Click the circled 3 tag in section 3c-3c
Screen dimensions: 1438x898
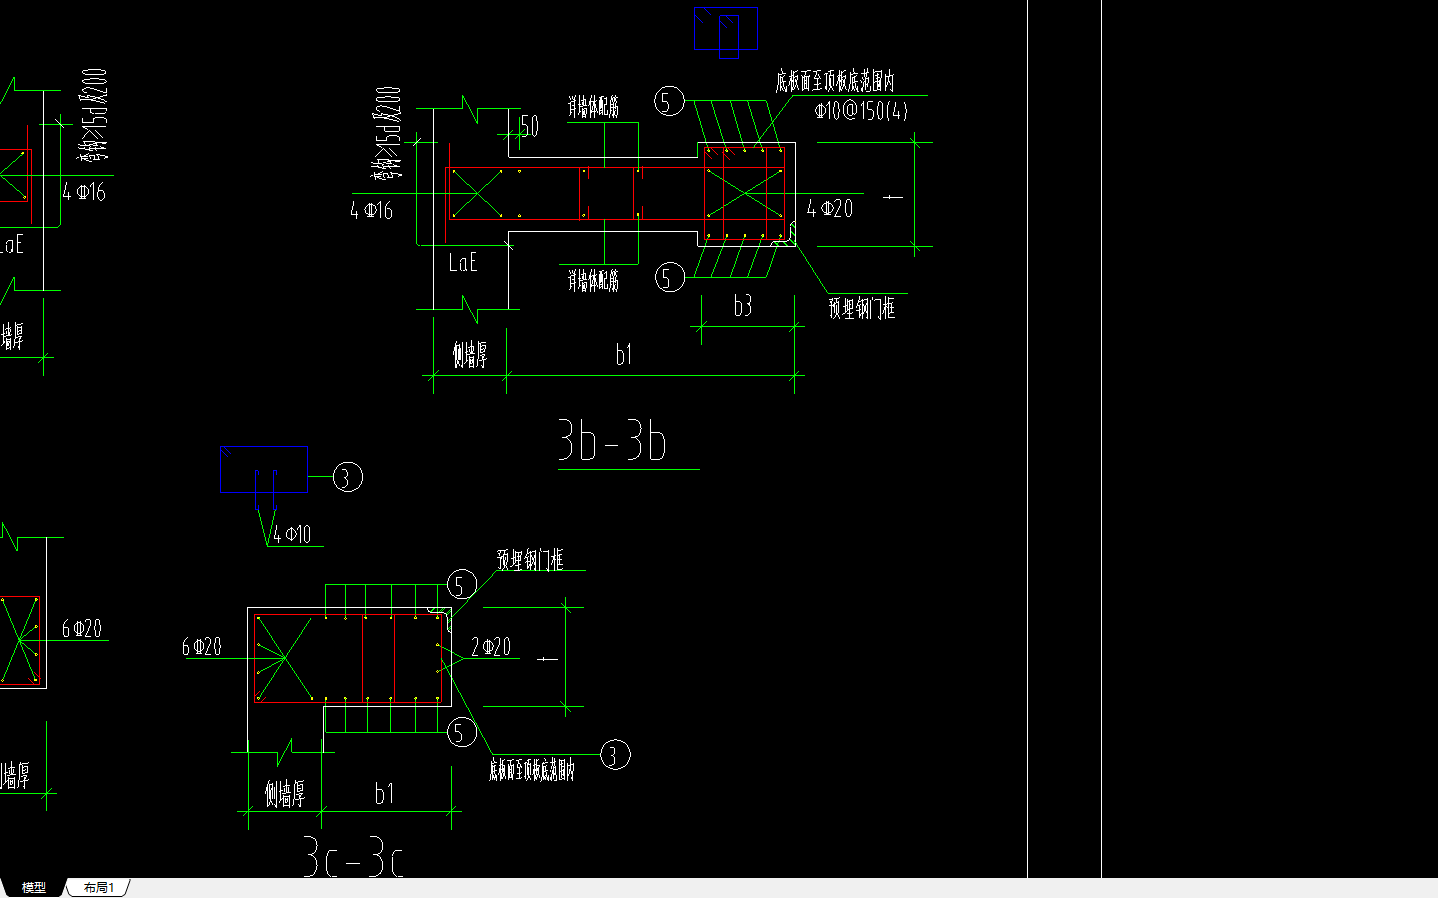[615, 754]
